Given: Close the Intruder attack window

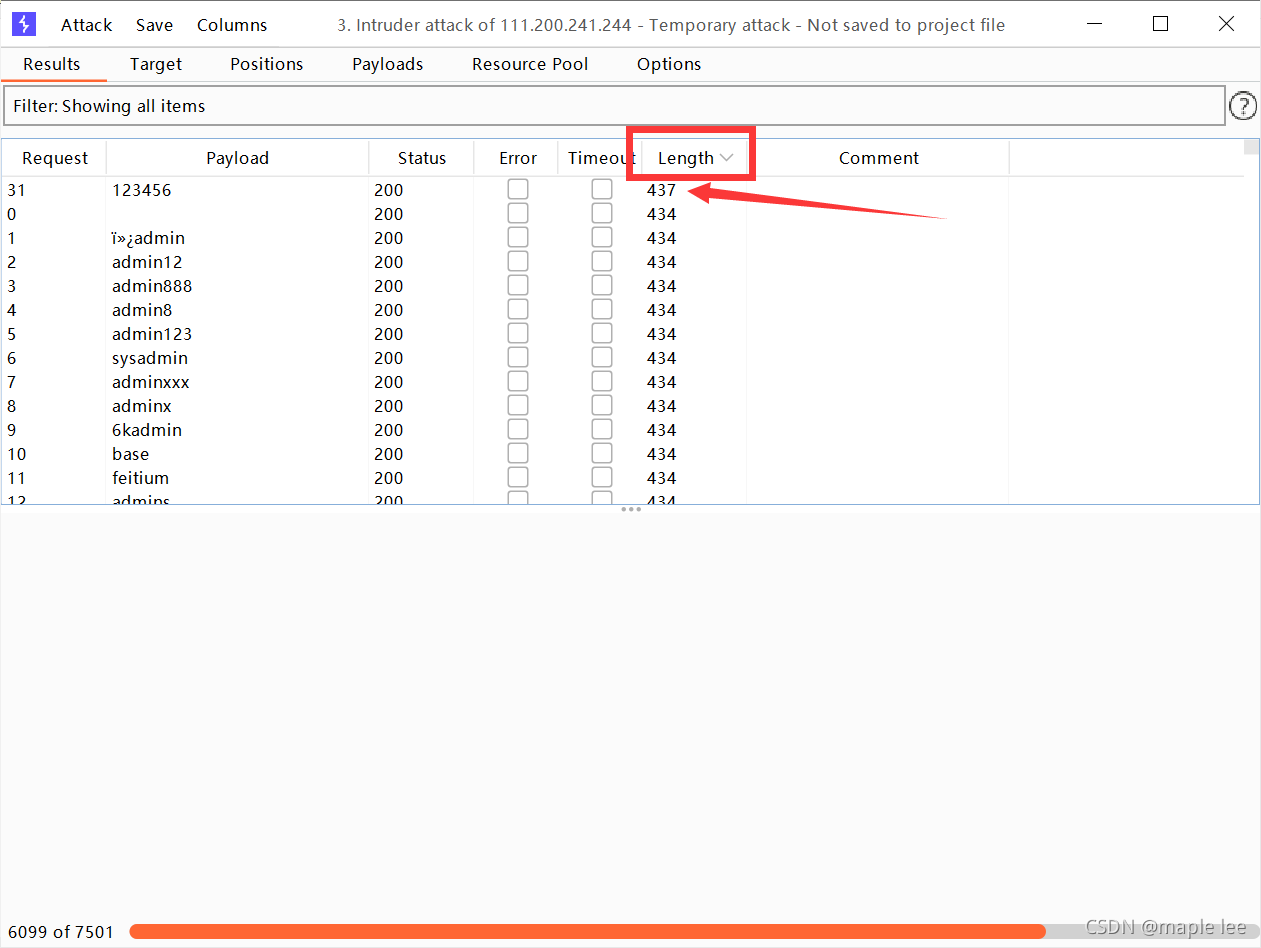Looking at the screenshot, I should [x=1226, y=24].
